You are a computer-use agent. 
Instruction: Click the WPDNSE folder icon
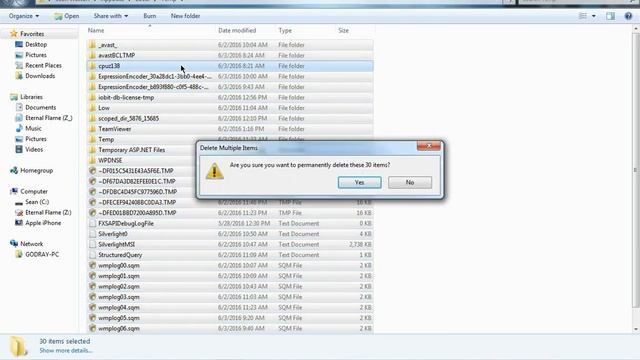point(92,160)
